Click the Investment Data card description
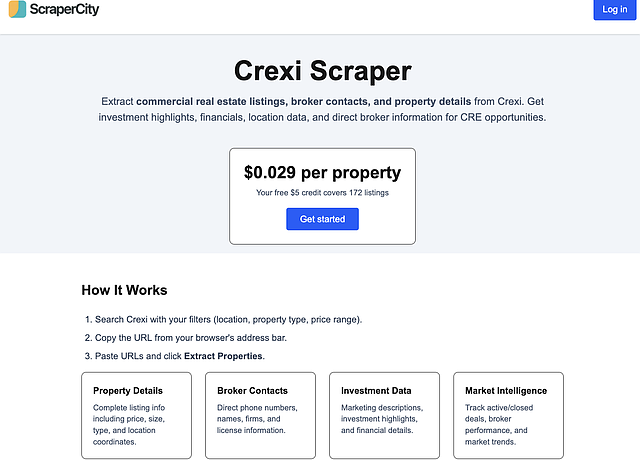 (x=382, y=419)
